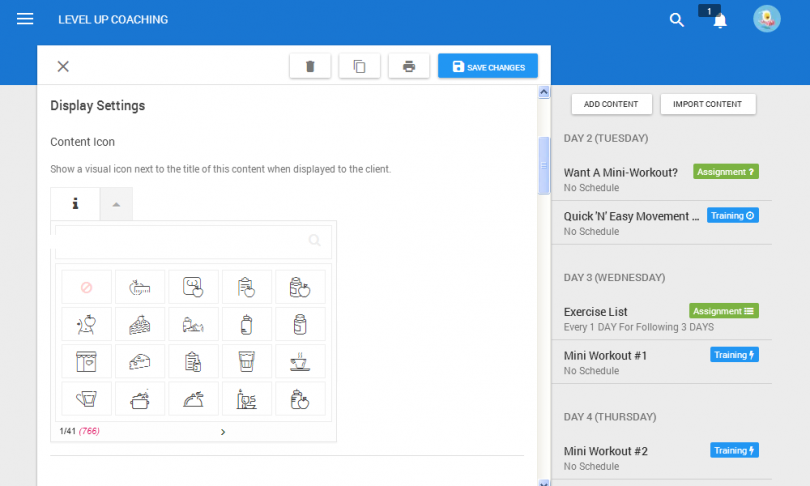Click the Training badge on Mini Workout #1
Image resolution: width=810 pixels, height=486 pixels.
(x=734, y=355)
